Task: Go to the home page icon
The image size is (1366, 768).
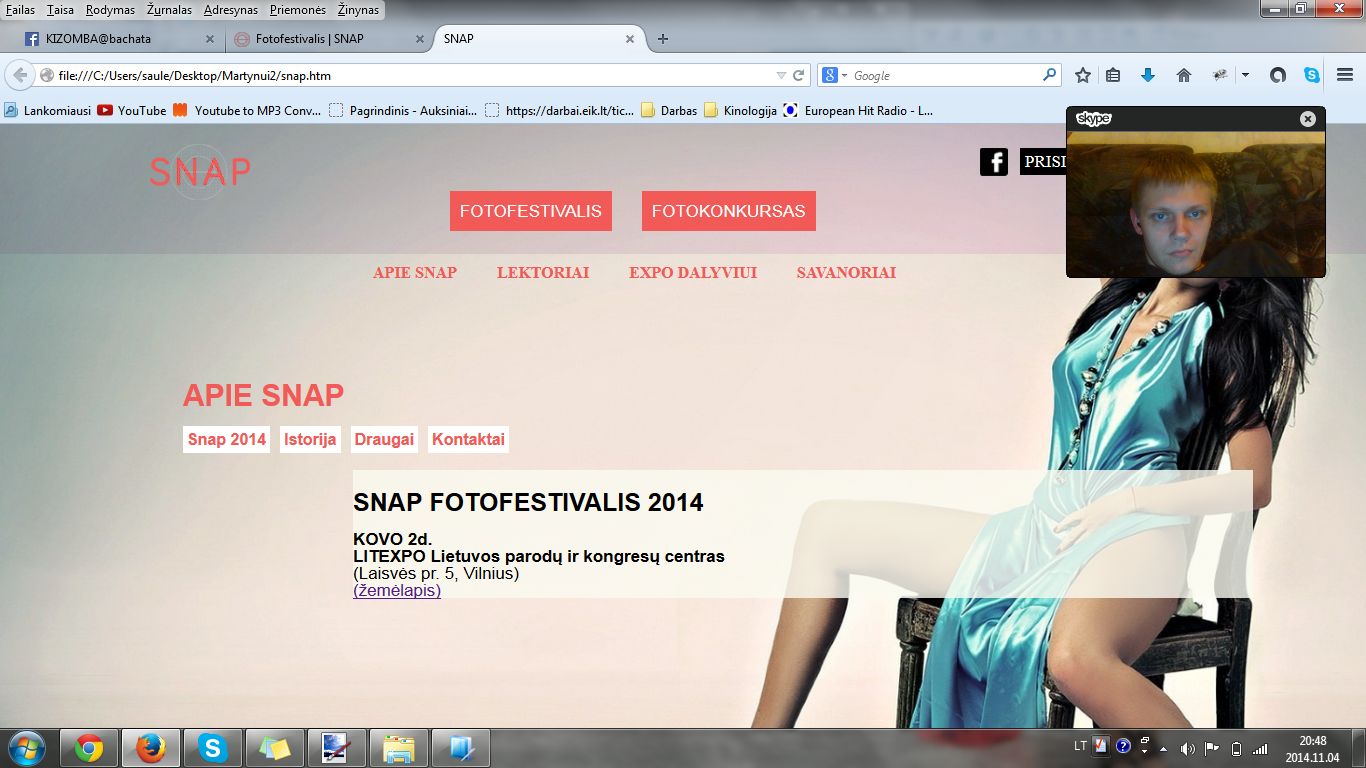Action: 1184,75
